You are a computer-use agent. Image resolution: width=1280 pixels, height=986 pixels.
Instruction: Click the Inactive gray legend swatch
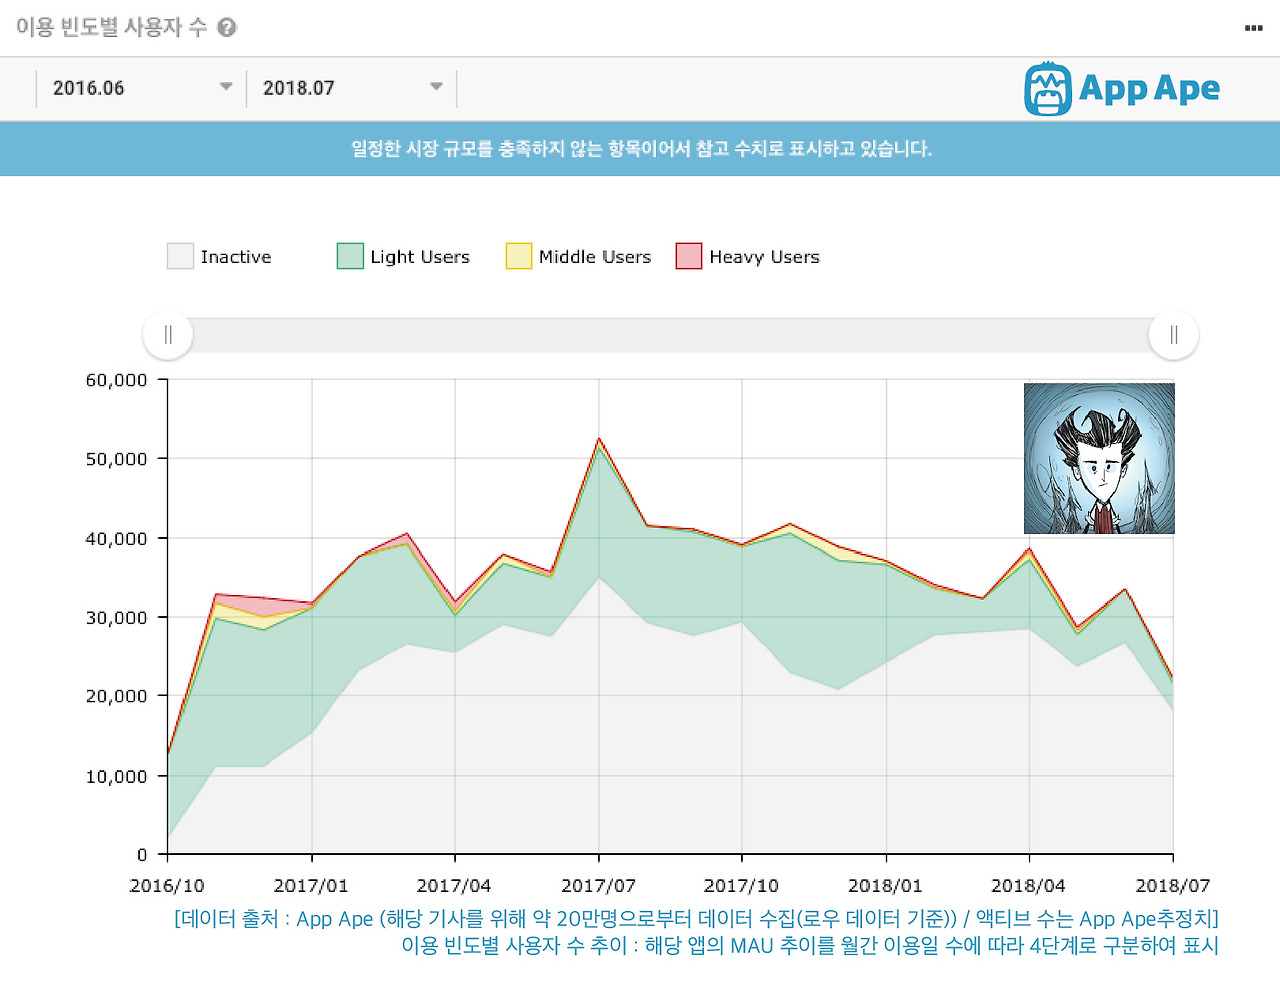point(178,256)
